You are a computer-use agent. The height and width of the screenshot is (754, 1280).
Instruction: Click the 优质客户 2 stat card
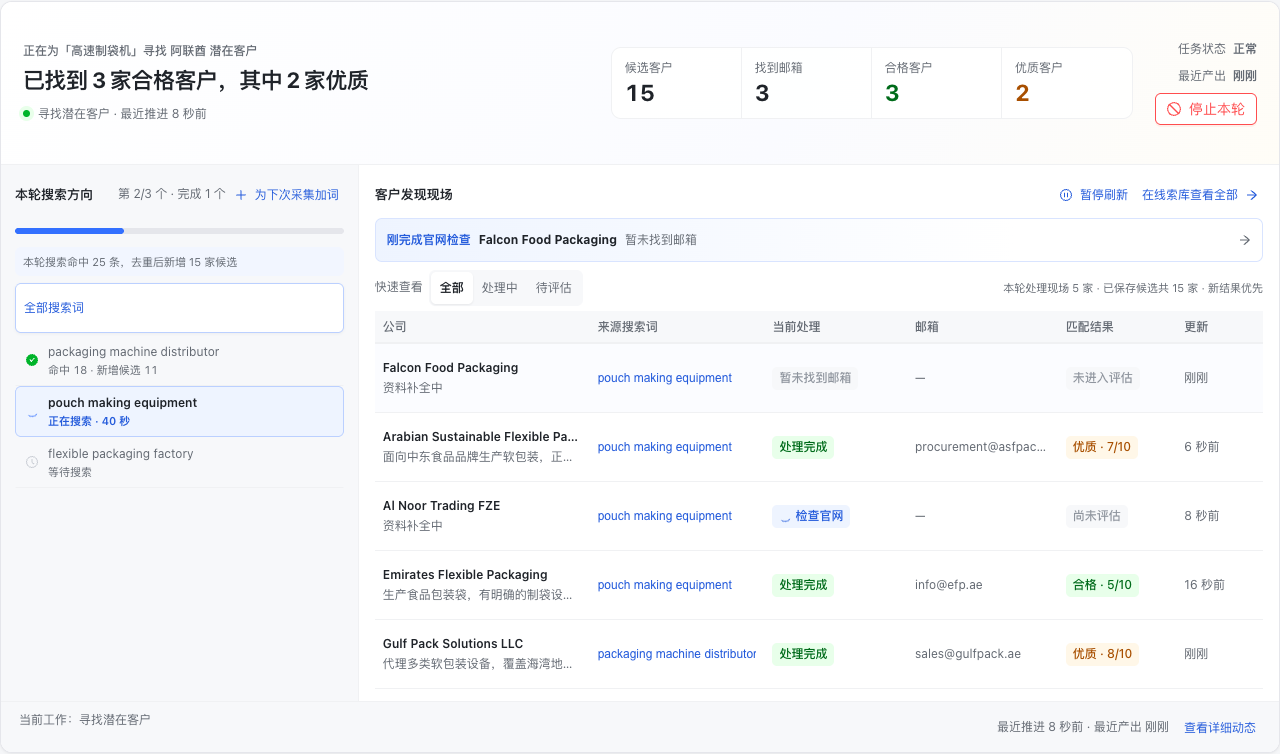coord(1067,83)
